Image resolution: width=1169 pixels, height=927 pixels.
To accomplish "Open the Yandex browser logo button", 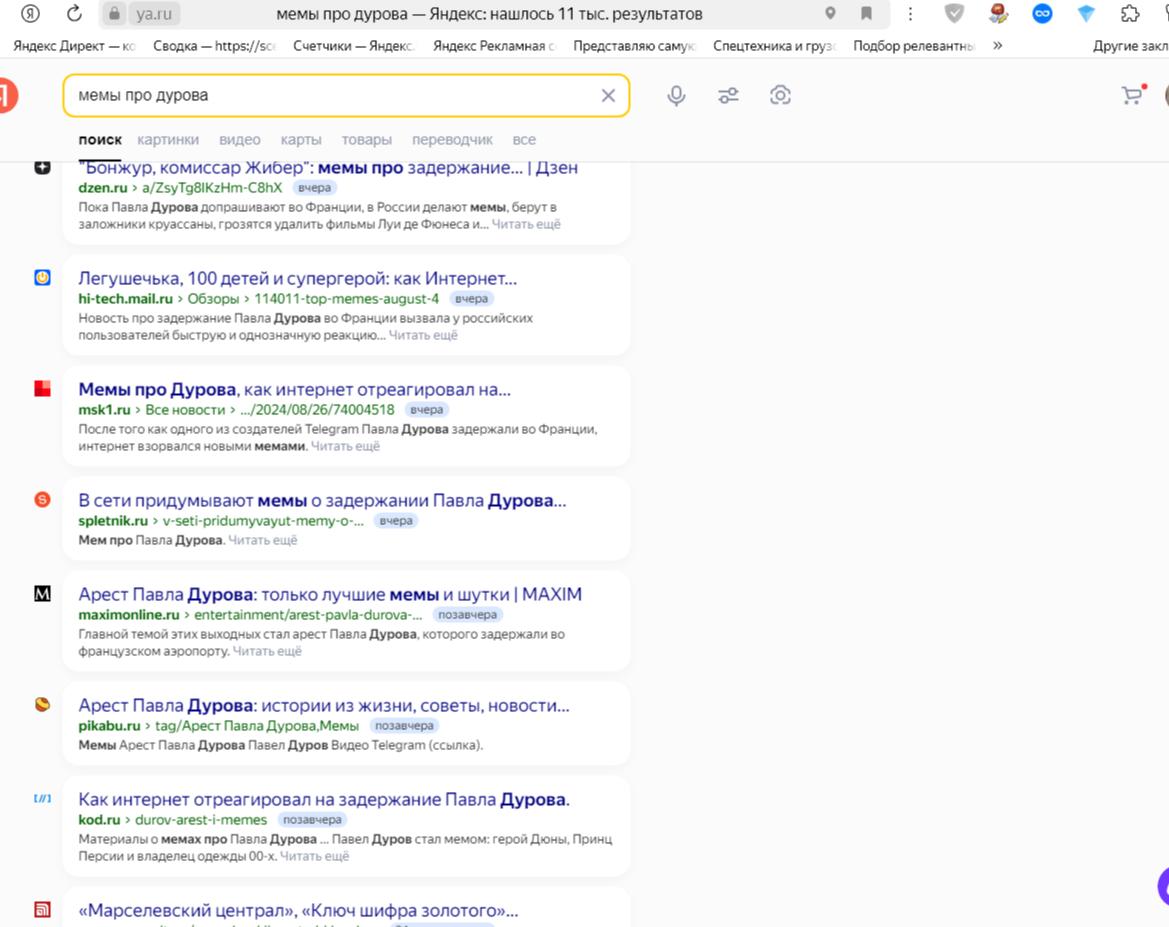I will coord(30,13).
